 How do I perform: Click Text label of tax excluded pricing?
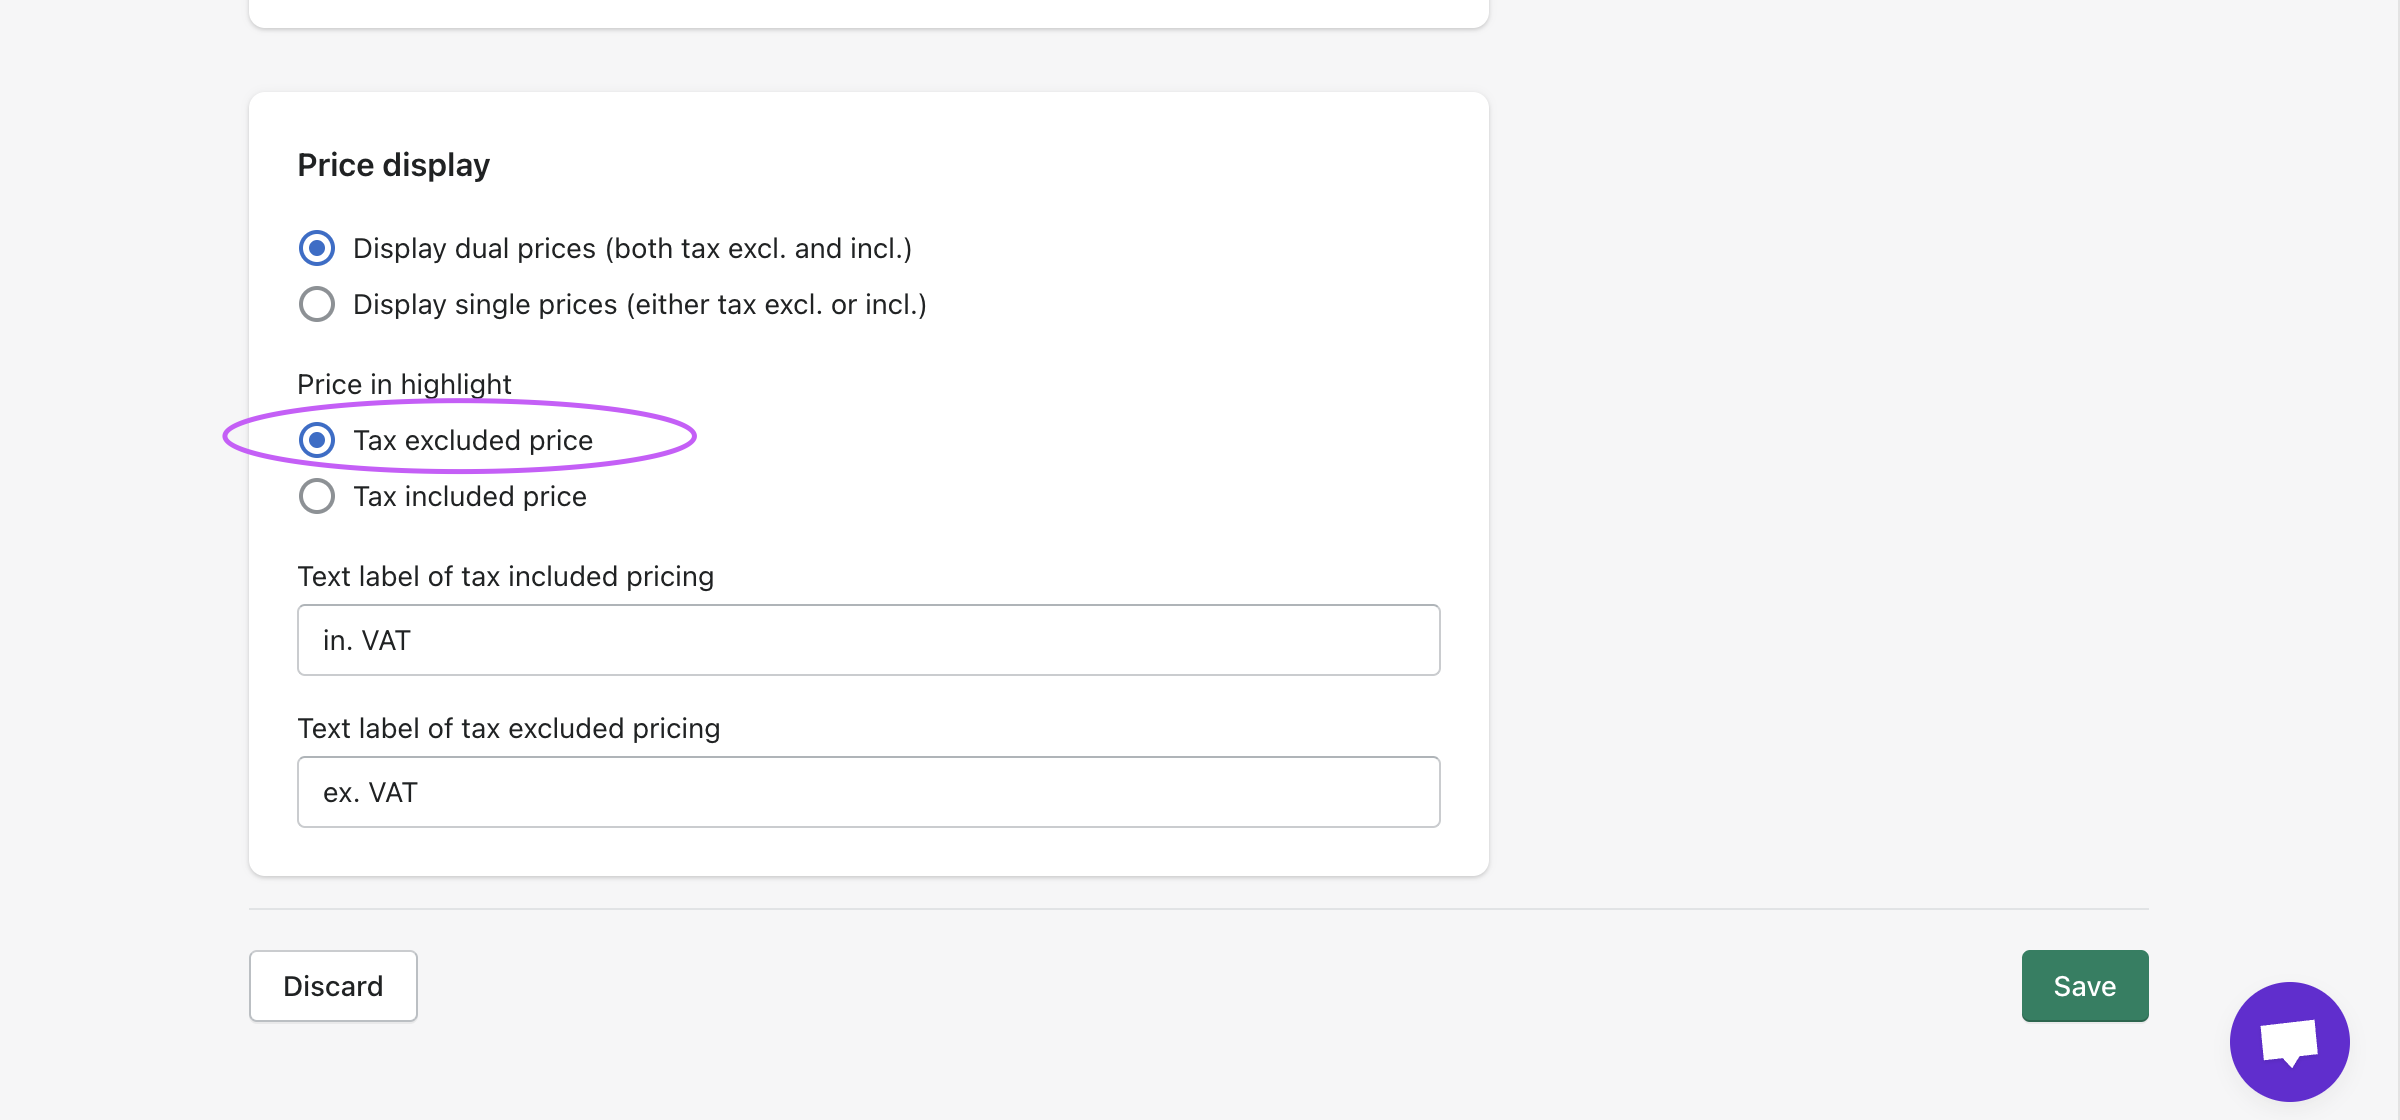(508, 728)
